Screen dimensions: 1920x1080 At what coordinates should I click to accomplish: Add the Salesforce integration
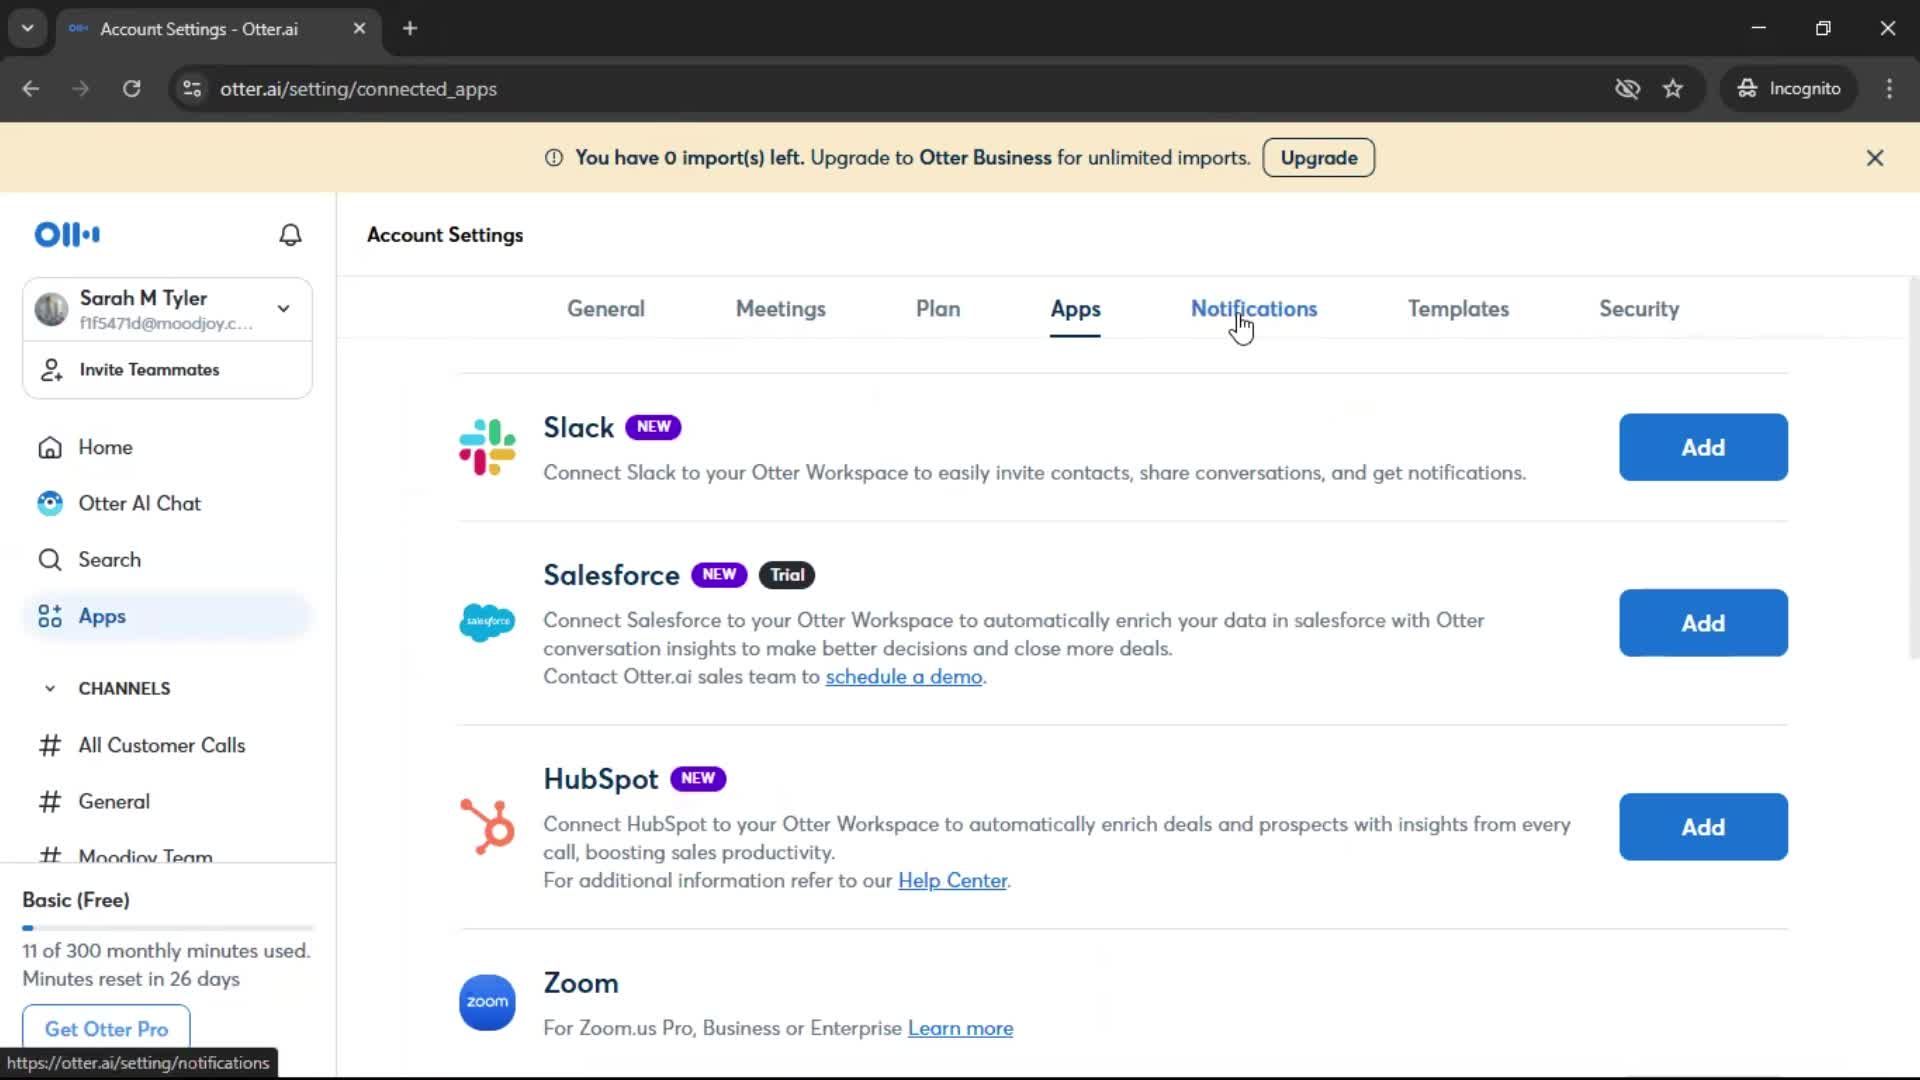coord(1703,623)
